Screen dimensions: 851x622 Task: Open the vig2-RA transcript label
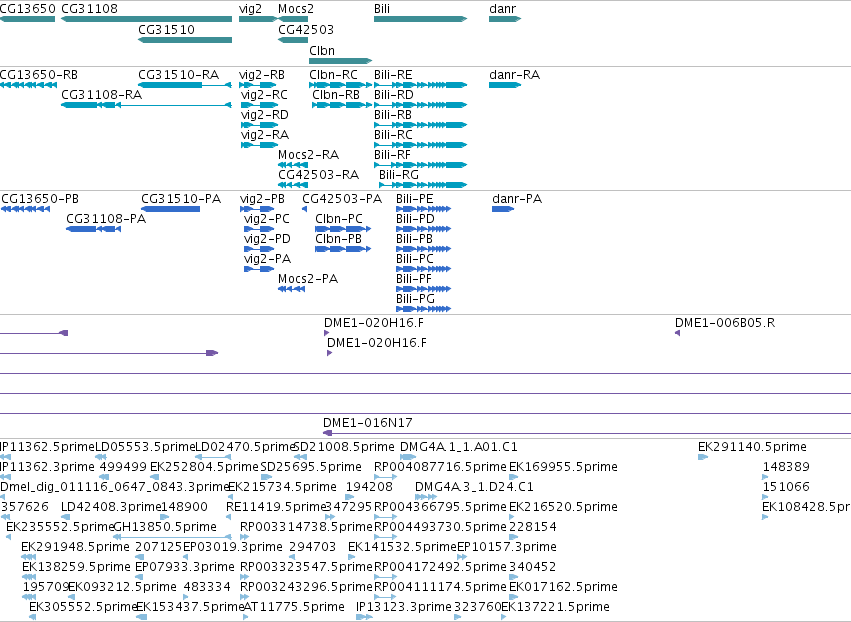pos(265,135)
